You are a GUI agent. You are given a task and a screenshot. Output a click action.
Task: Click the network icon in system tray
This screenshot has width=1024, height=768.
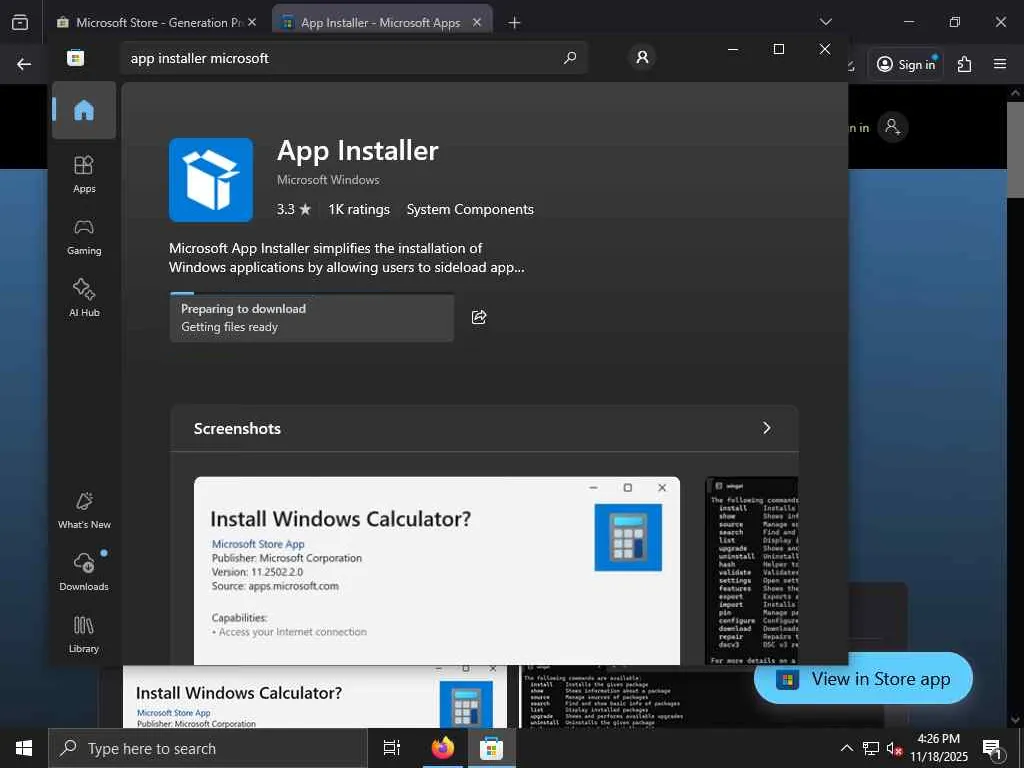click(871, 748)
